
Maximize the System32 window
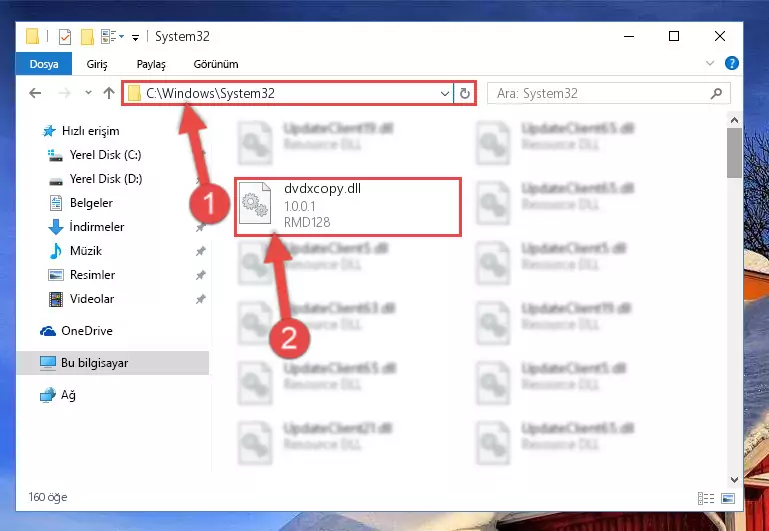(674, 36)
